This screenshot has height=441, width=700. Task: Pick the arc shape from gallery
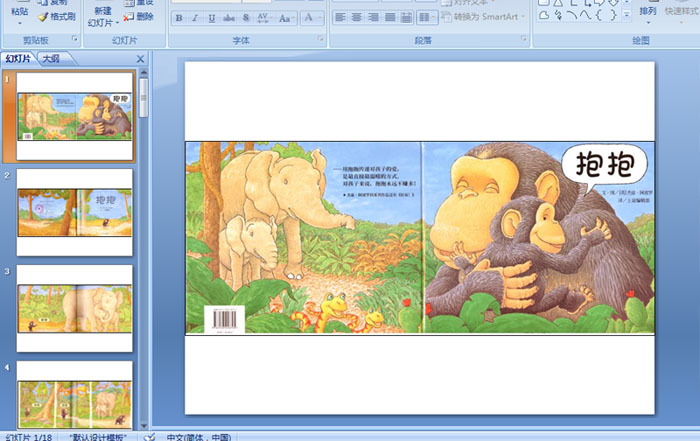[571, 16]
